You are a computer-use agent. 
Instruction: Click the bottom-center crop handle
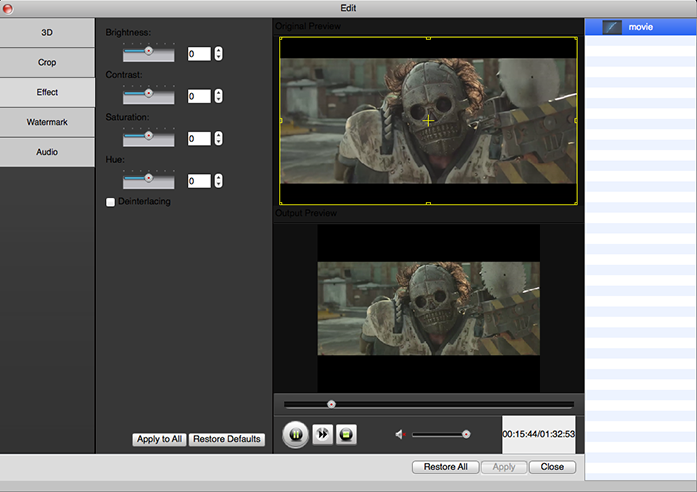[x=428, y=204]
